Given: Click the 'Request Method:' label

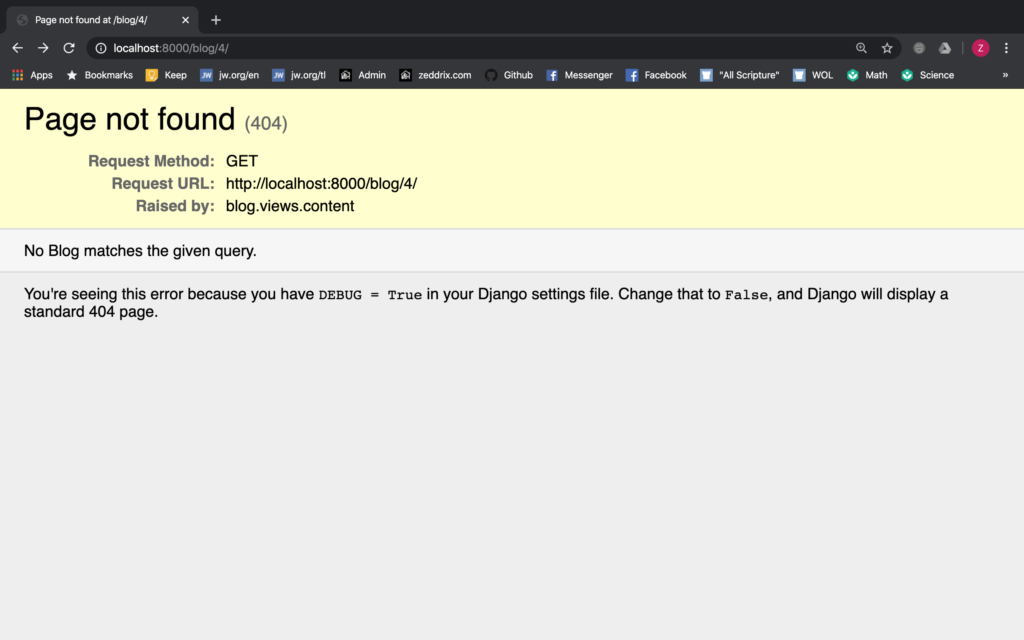Looking at the screenshot, I should pyautogui.click(x=152, y=161).
